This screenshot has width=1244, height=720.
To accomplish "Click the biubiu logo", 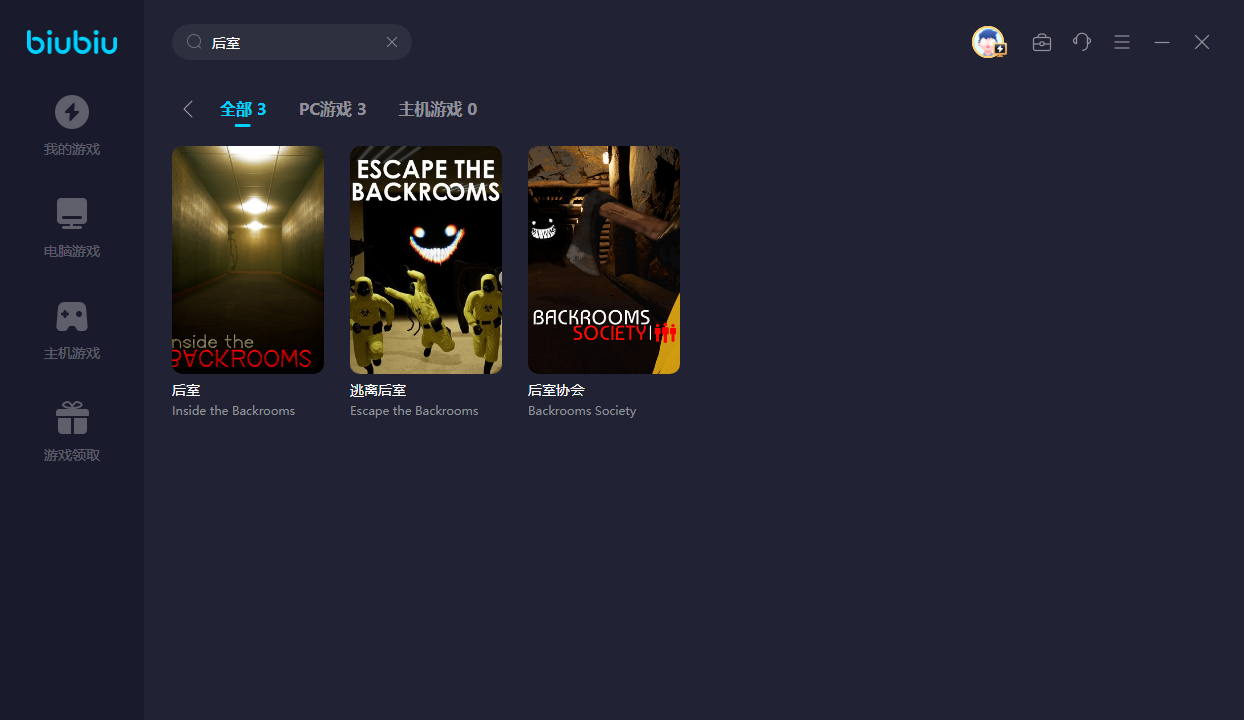I will [72, 42].
